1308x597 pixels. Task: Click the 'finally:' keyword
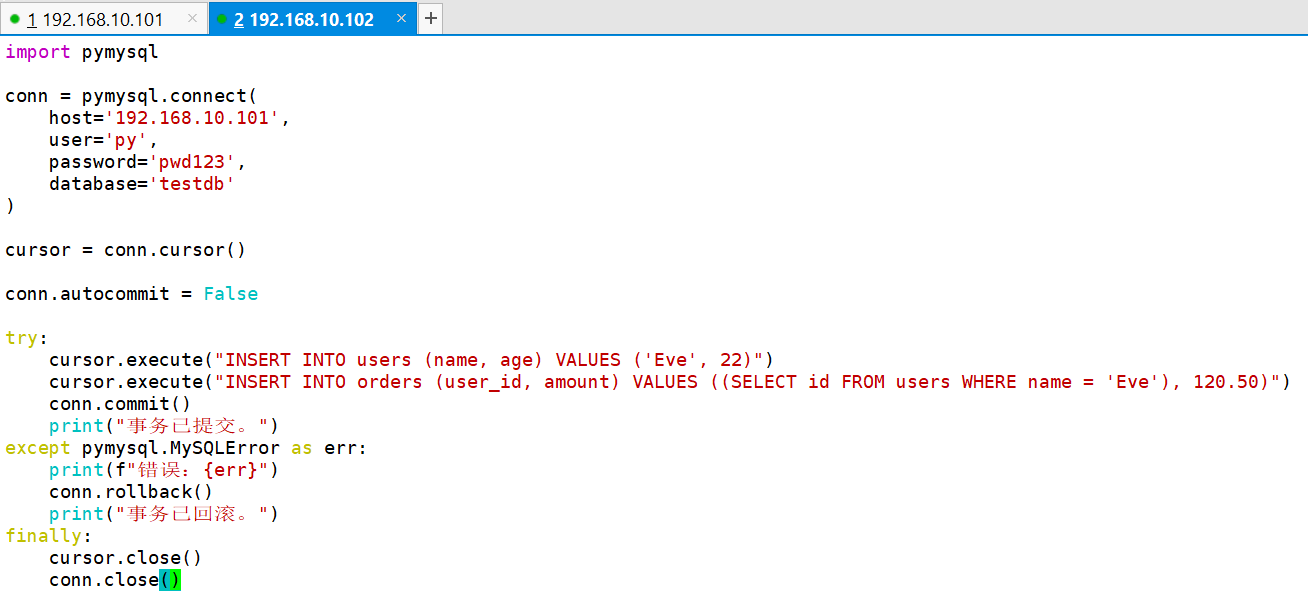(x=48, y=536)
